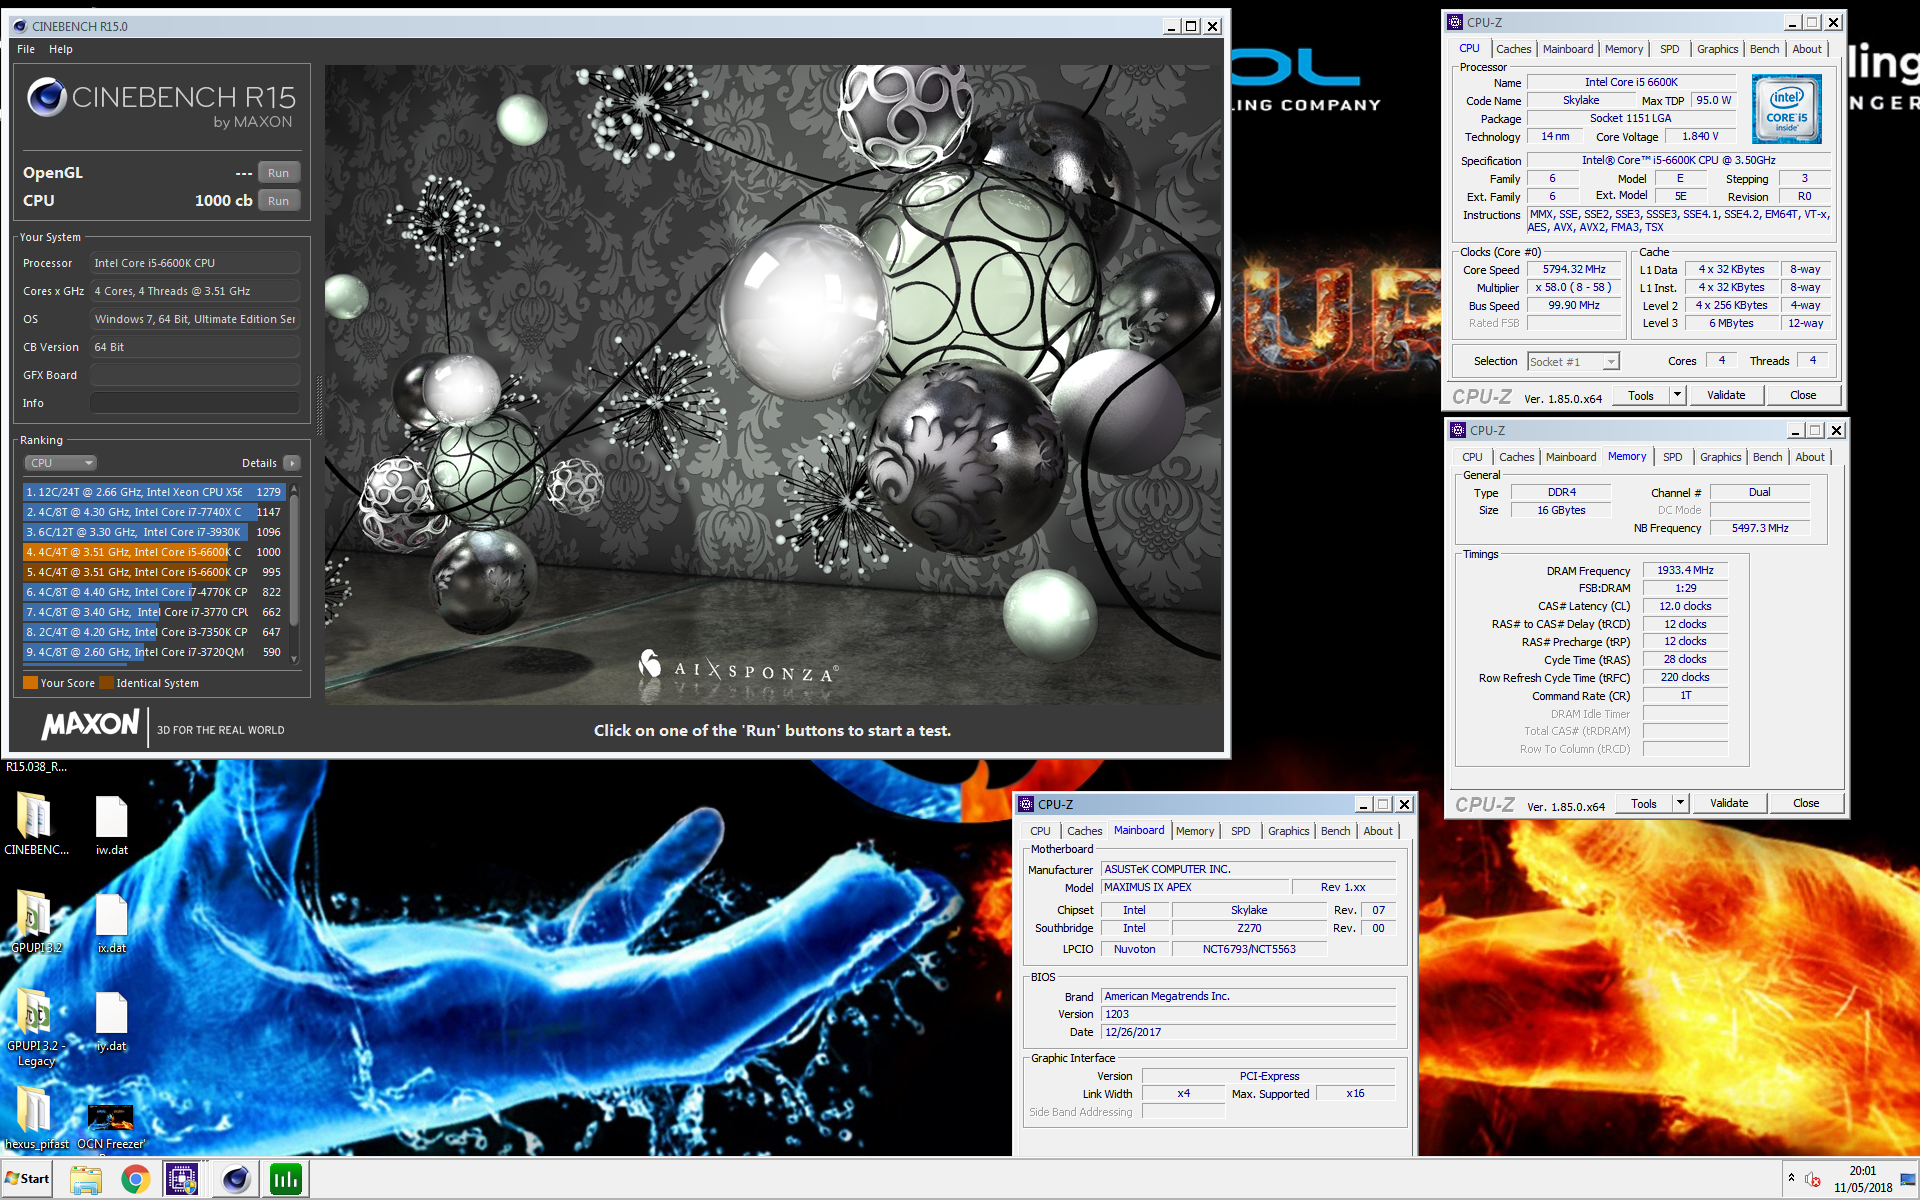Run the OpenGL benchmark
Screen dimensions: 1920x1200
(x=279, y=173)
